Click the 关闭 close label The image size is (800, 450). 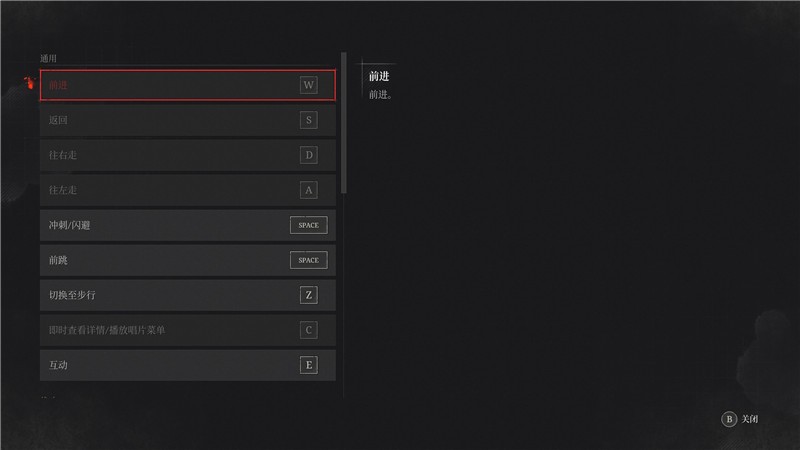point(750,419)
